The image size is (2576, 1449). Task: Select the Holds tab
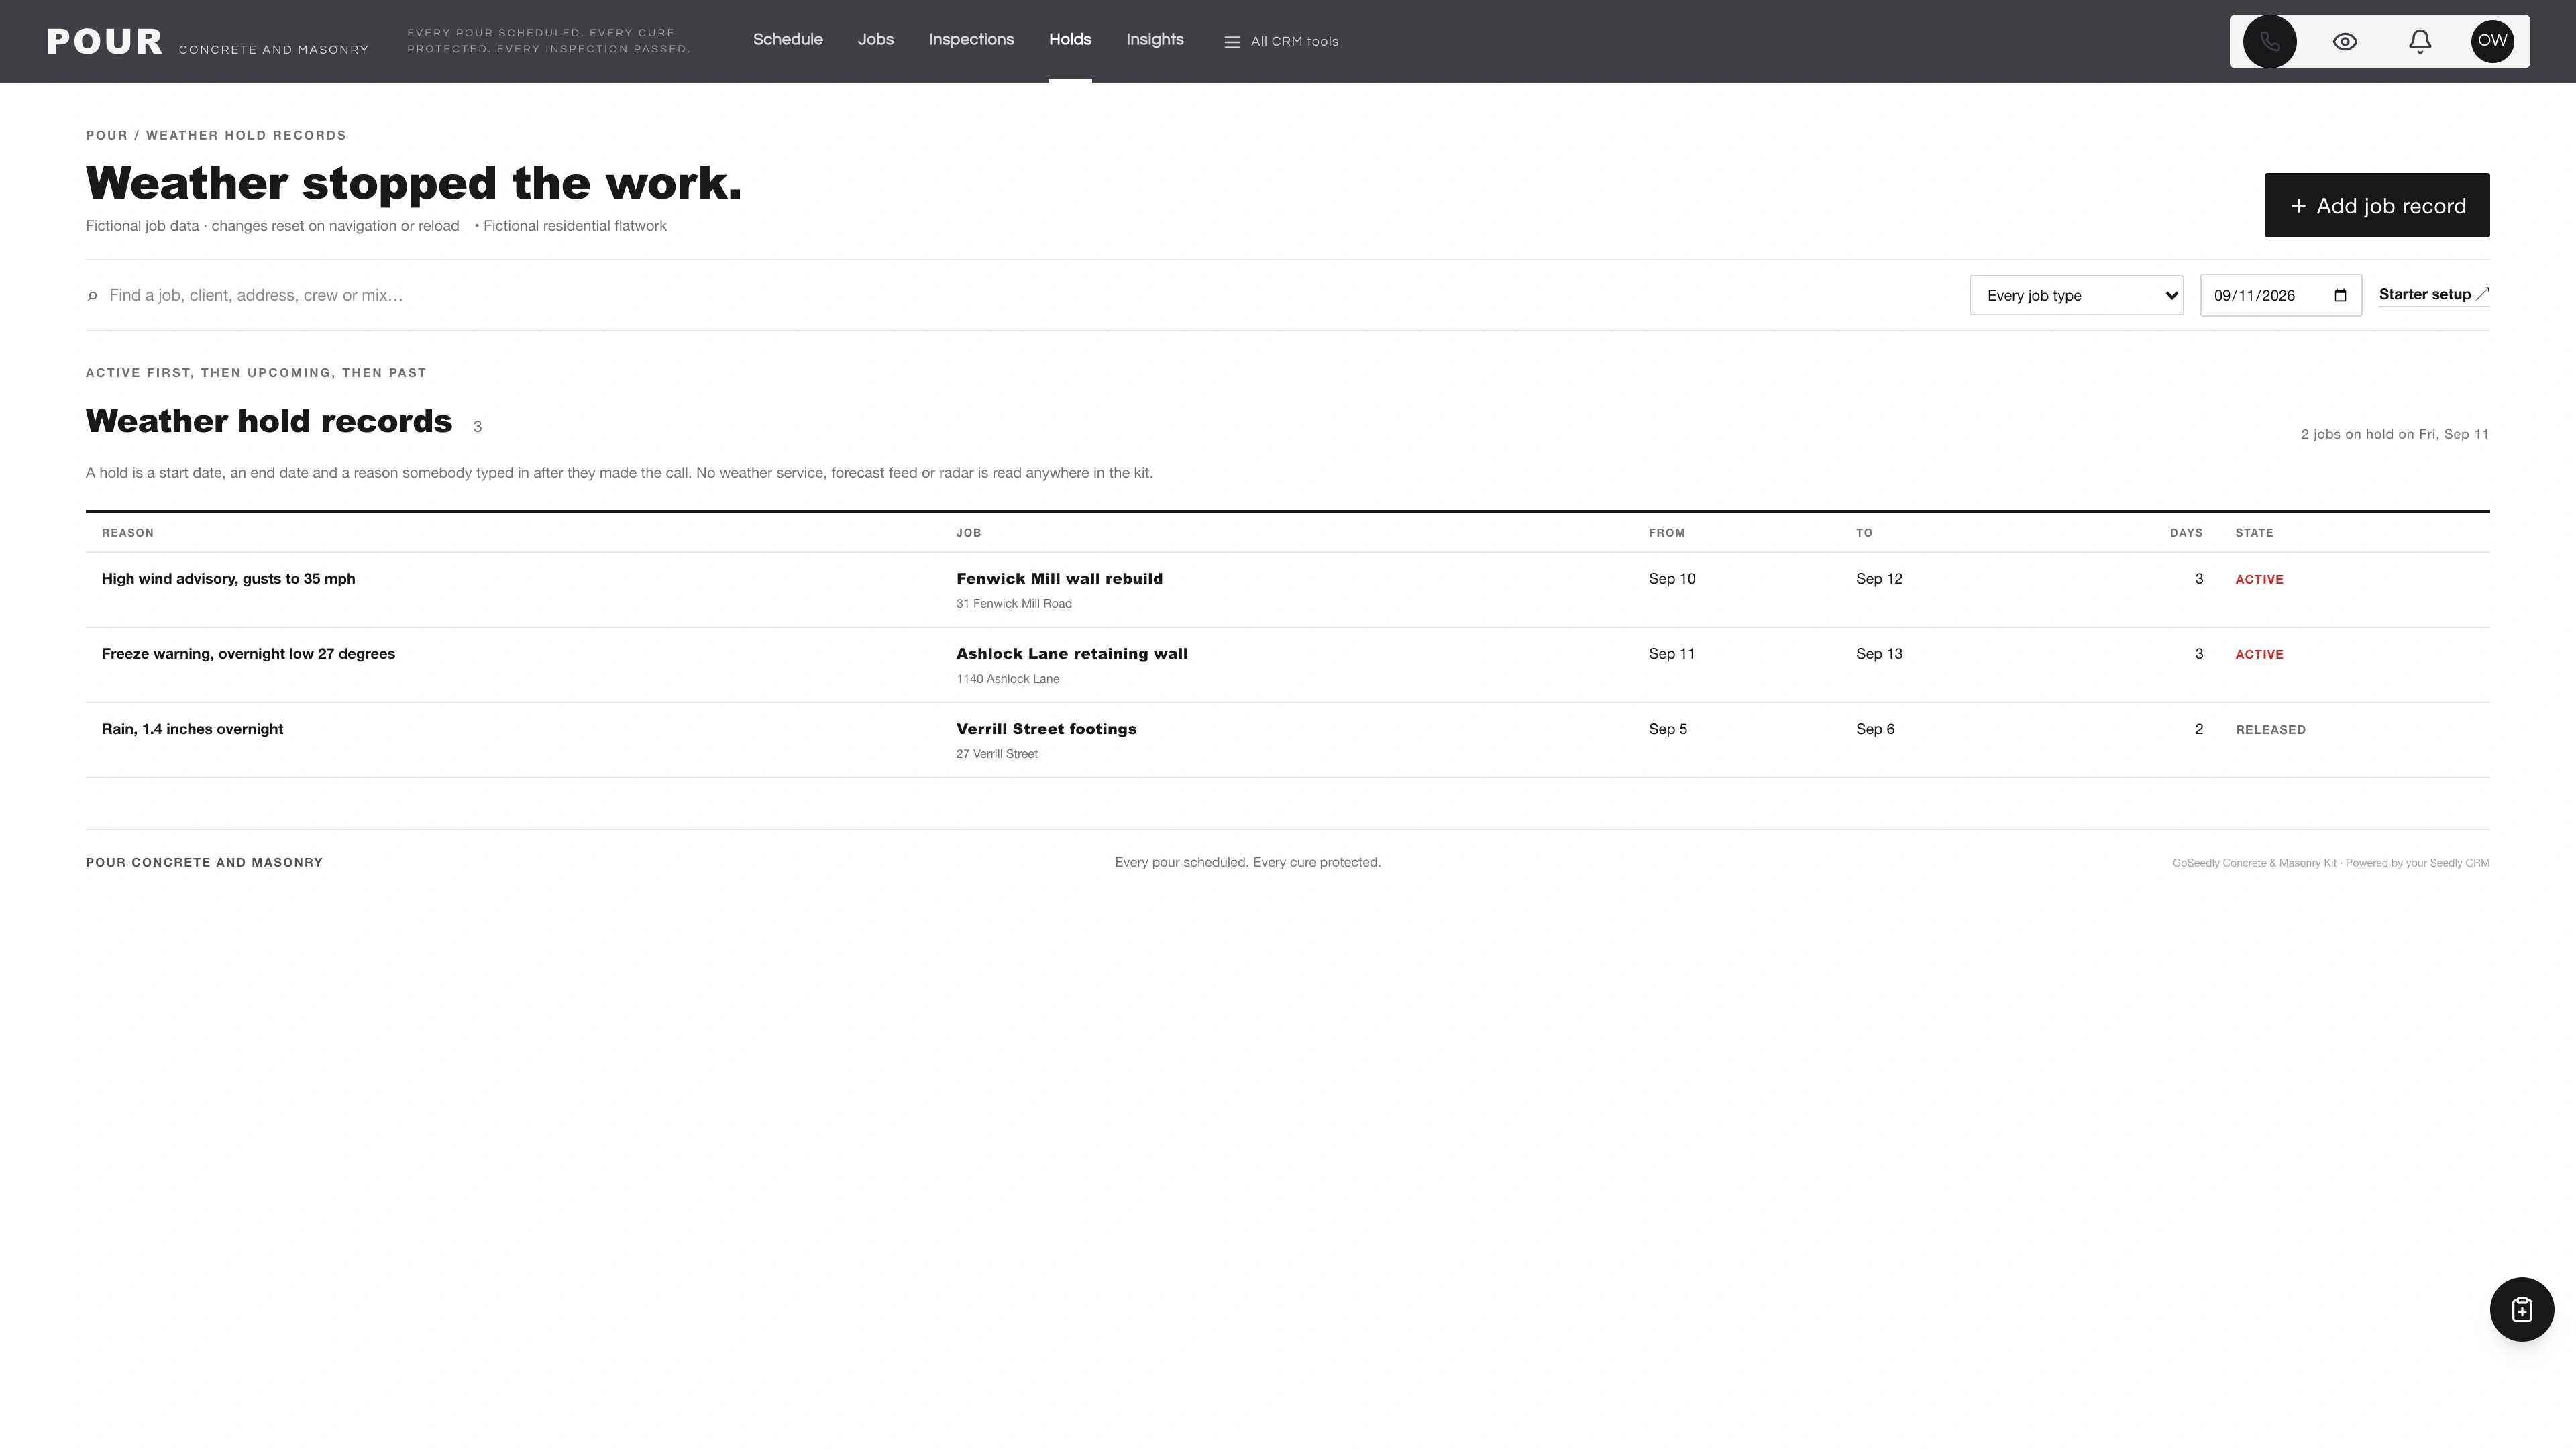1070,39
